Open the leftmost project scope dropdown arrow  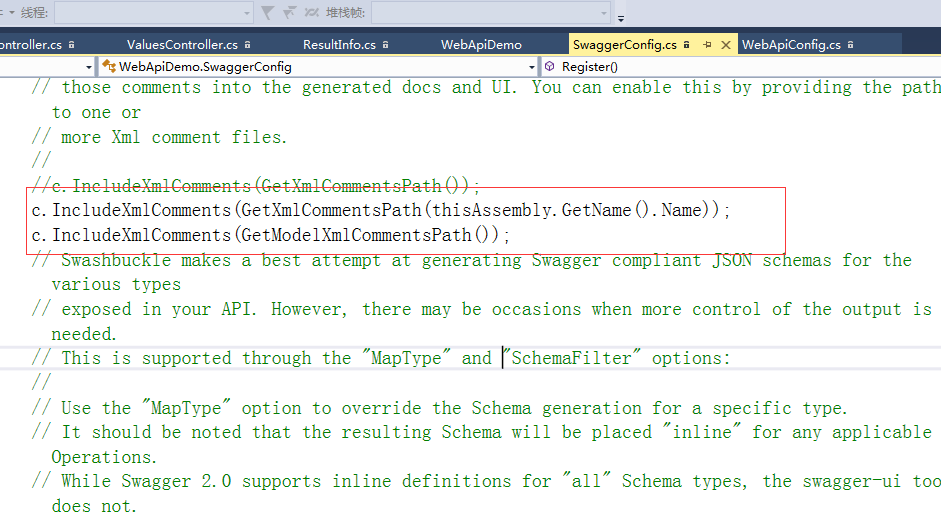(x=89, y=67)
